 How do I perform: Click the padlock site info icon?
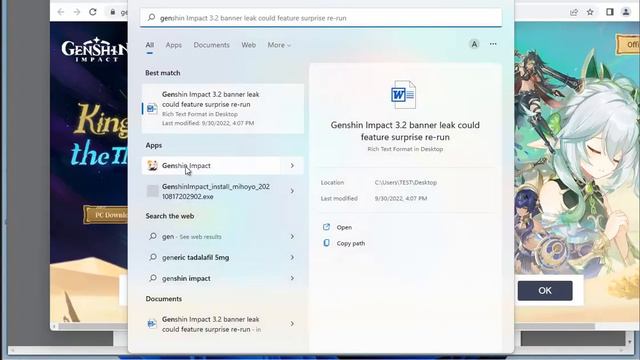113,12
